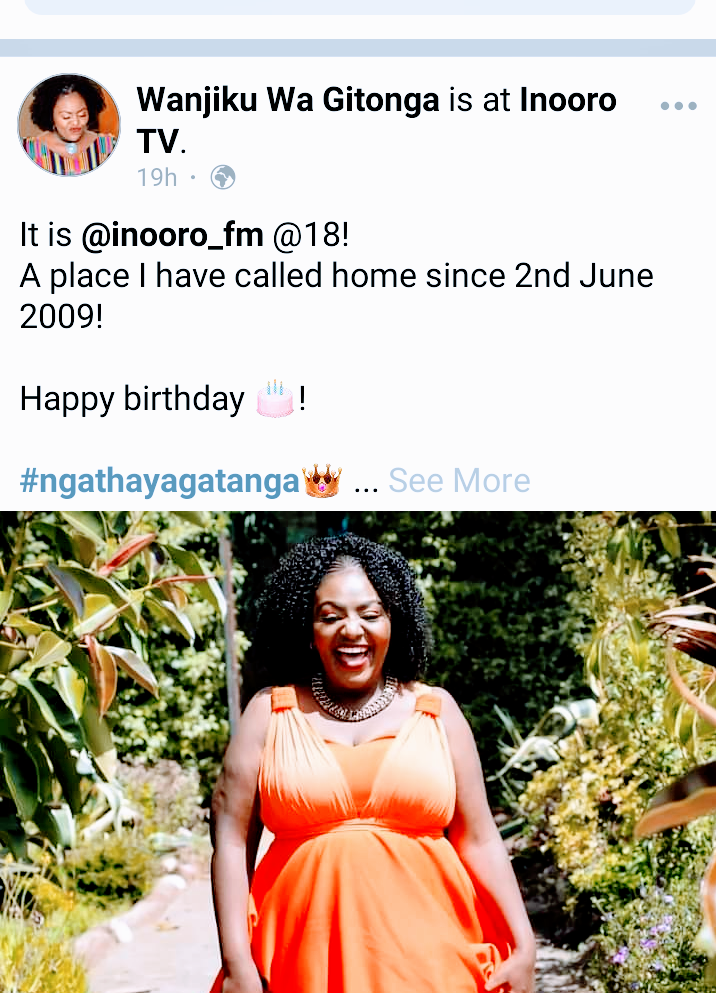Tap the rounded box above the post
This screenshot has height=993, width=716.
coord(360,7)
